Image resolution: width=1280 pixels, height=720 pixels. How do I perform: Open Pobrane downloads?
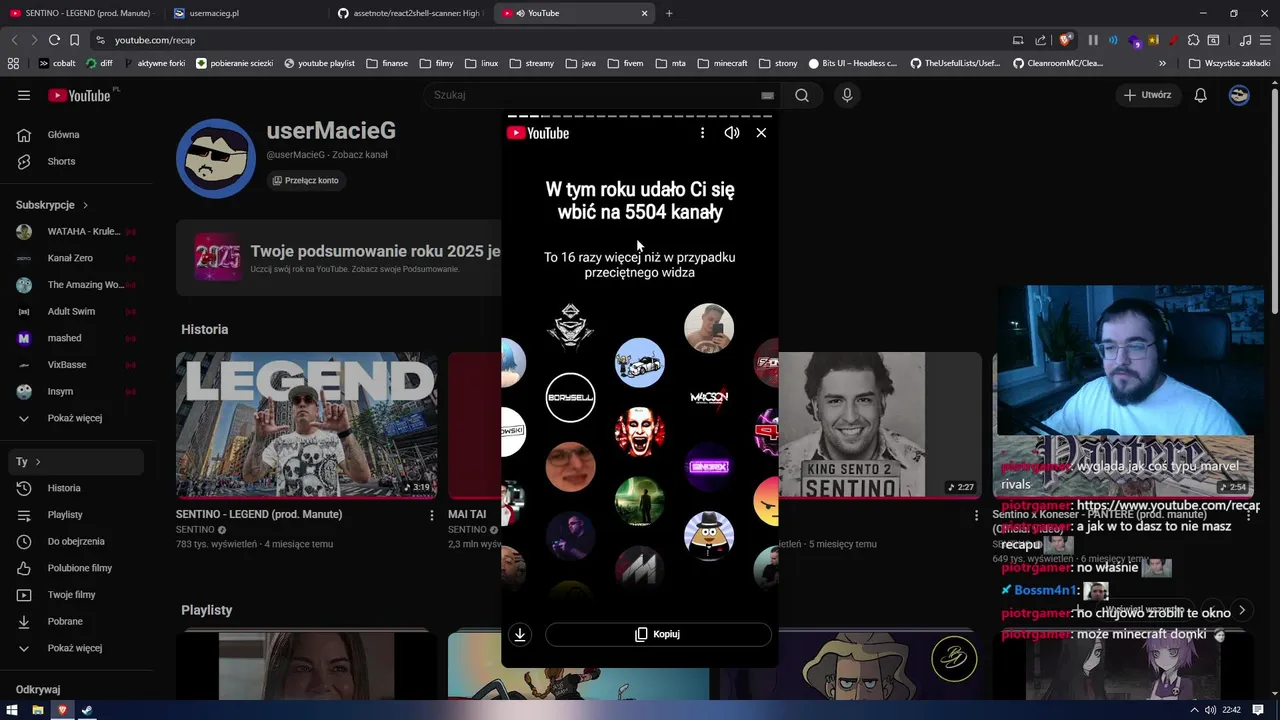pyautogui.click(x=76, y=621)
